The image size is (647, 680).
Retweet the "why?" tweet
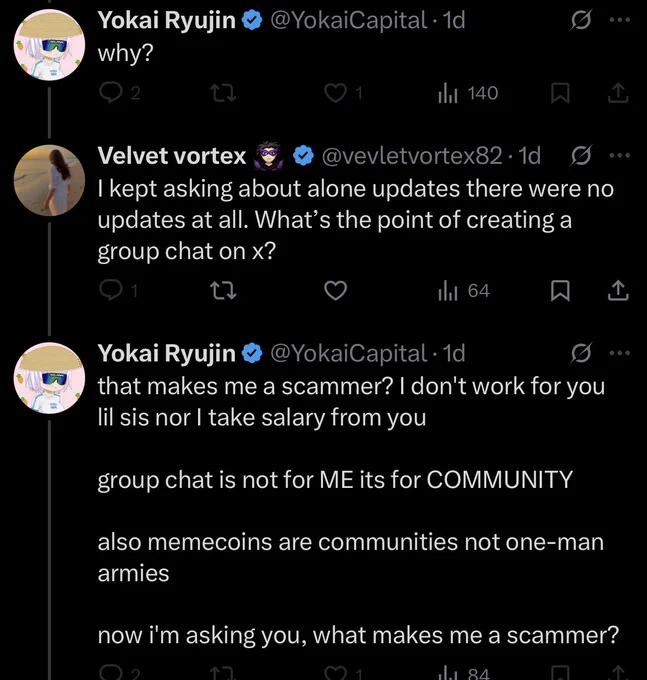(x=223, y=93)
